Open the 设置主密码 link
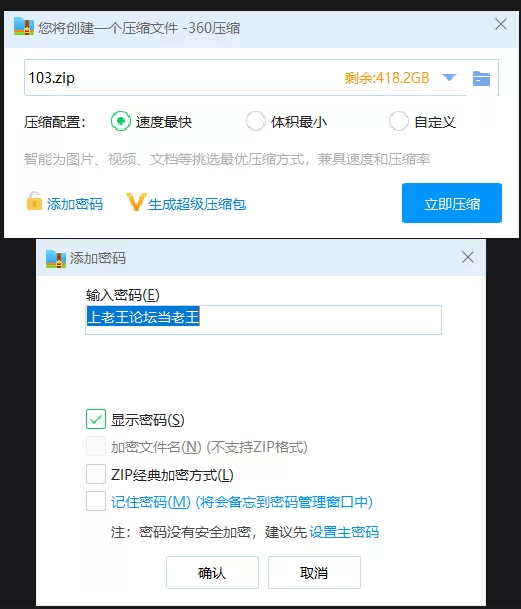The height and width of the screenshot is (609, 521). 344,532
